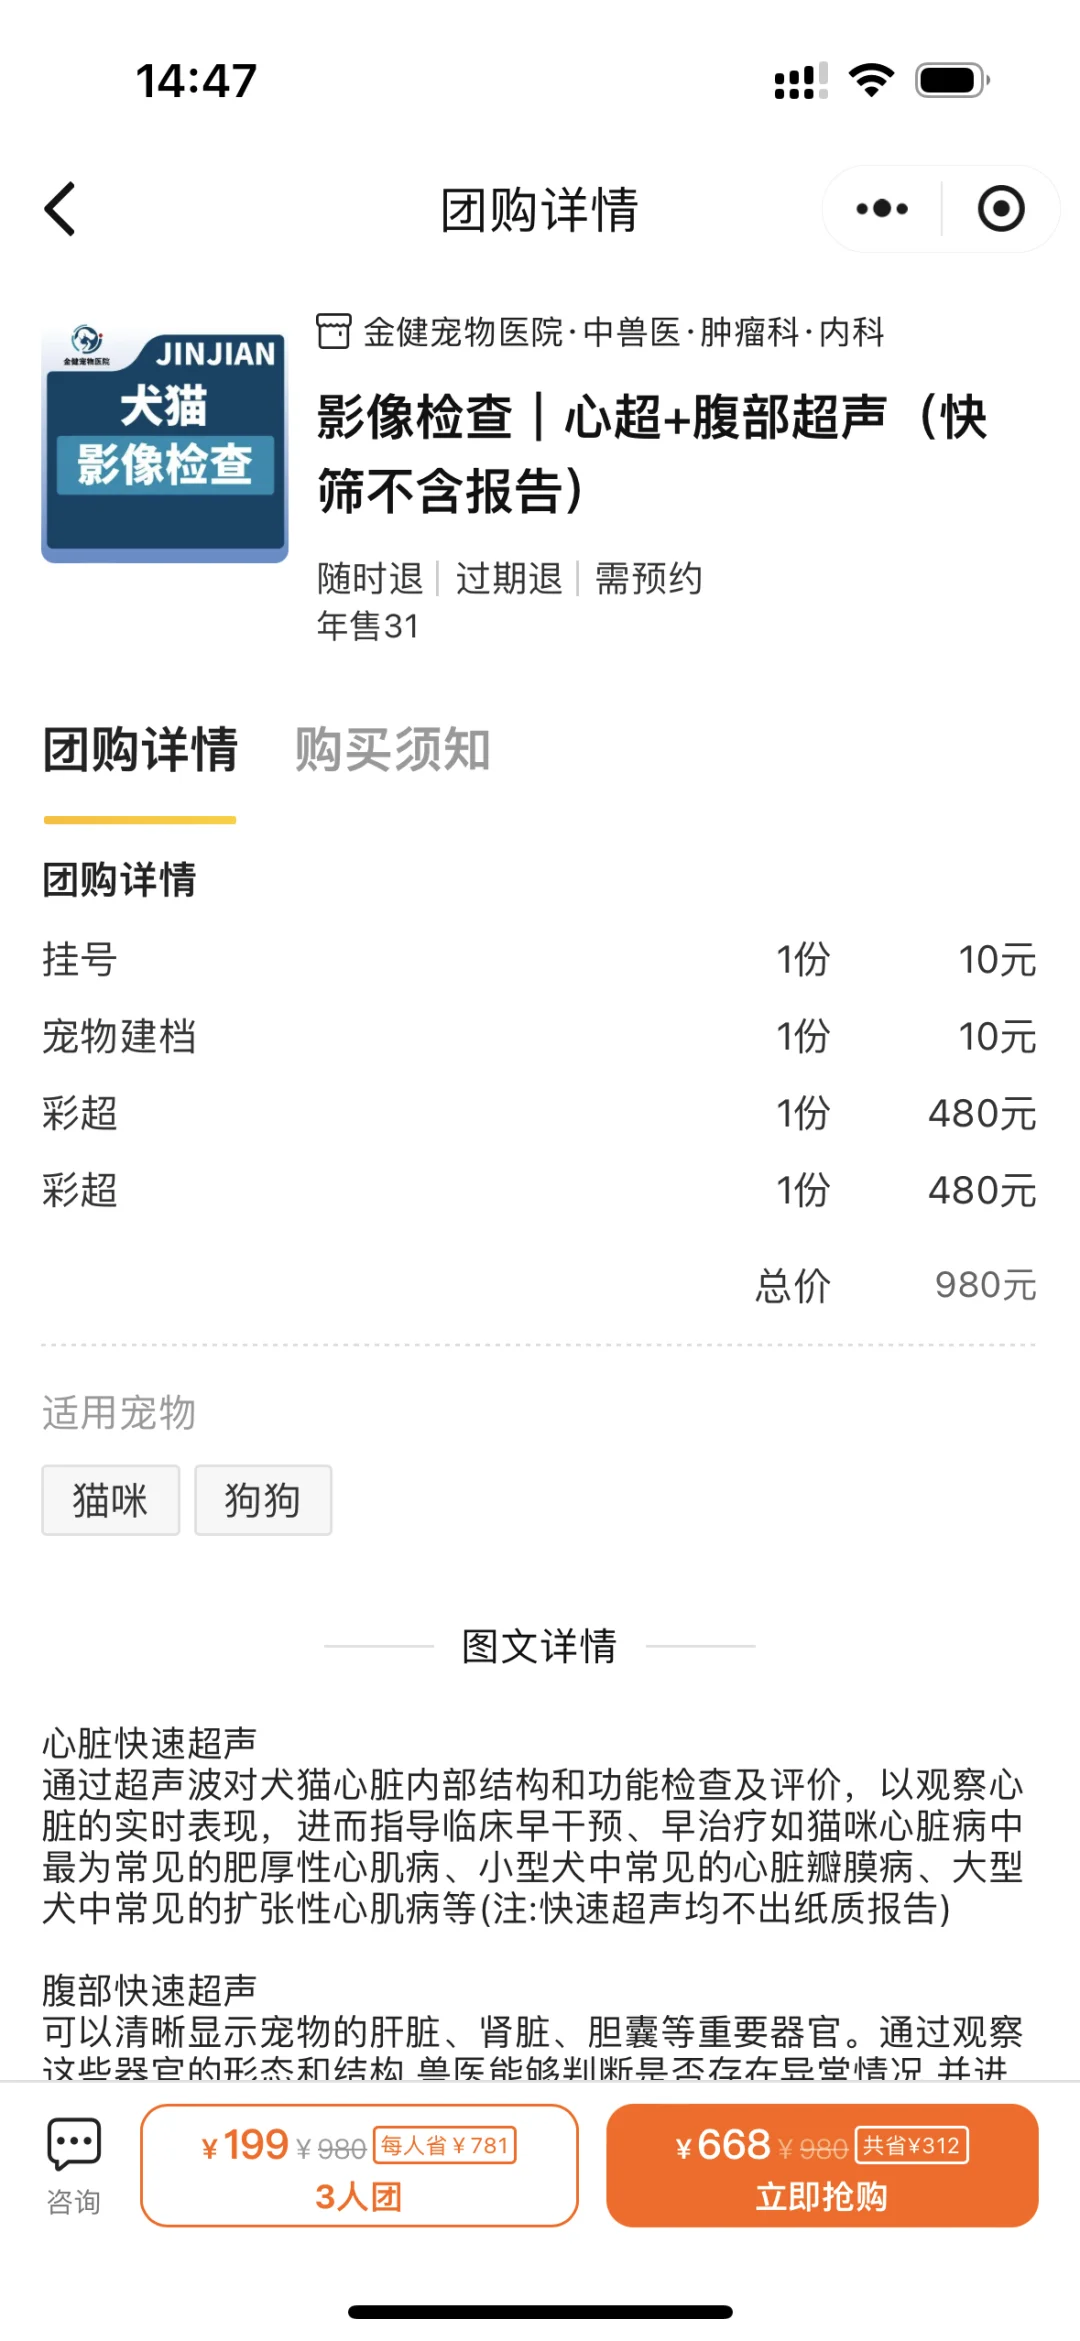Screen dimensions: 1080x2341
Task: Switch to the 购买须知 tab
Action: pyautogui.click(x=392, y=749)
